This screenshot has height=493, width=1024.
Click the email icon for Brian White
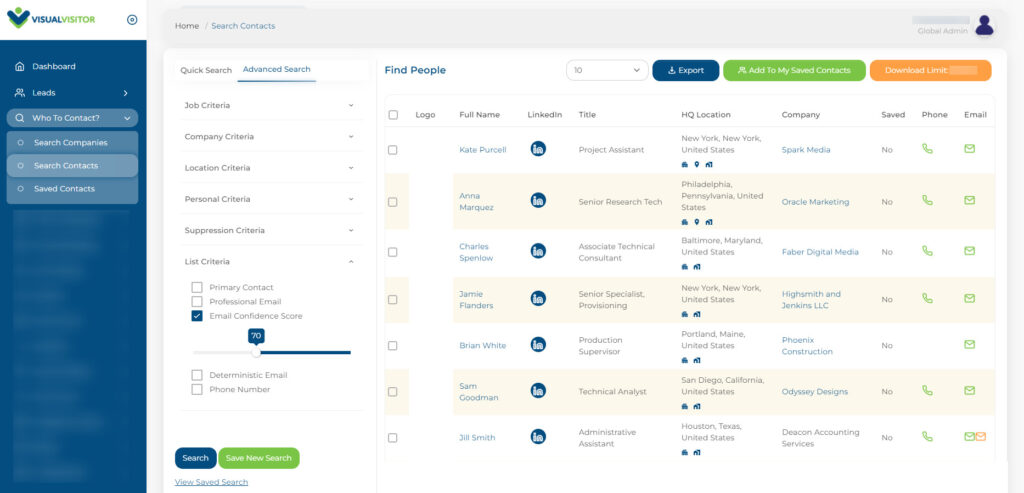coord(969,345)
